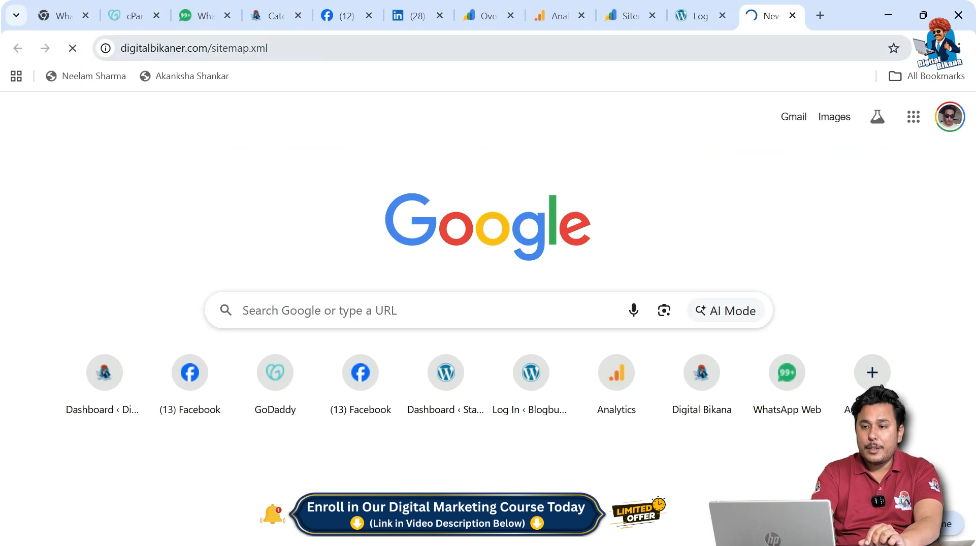Close the cPanel tab

coord(157,16)
